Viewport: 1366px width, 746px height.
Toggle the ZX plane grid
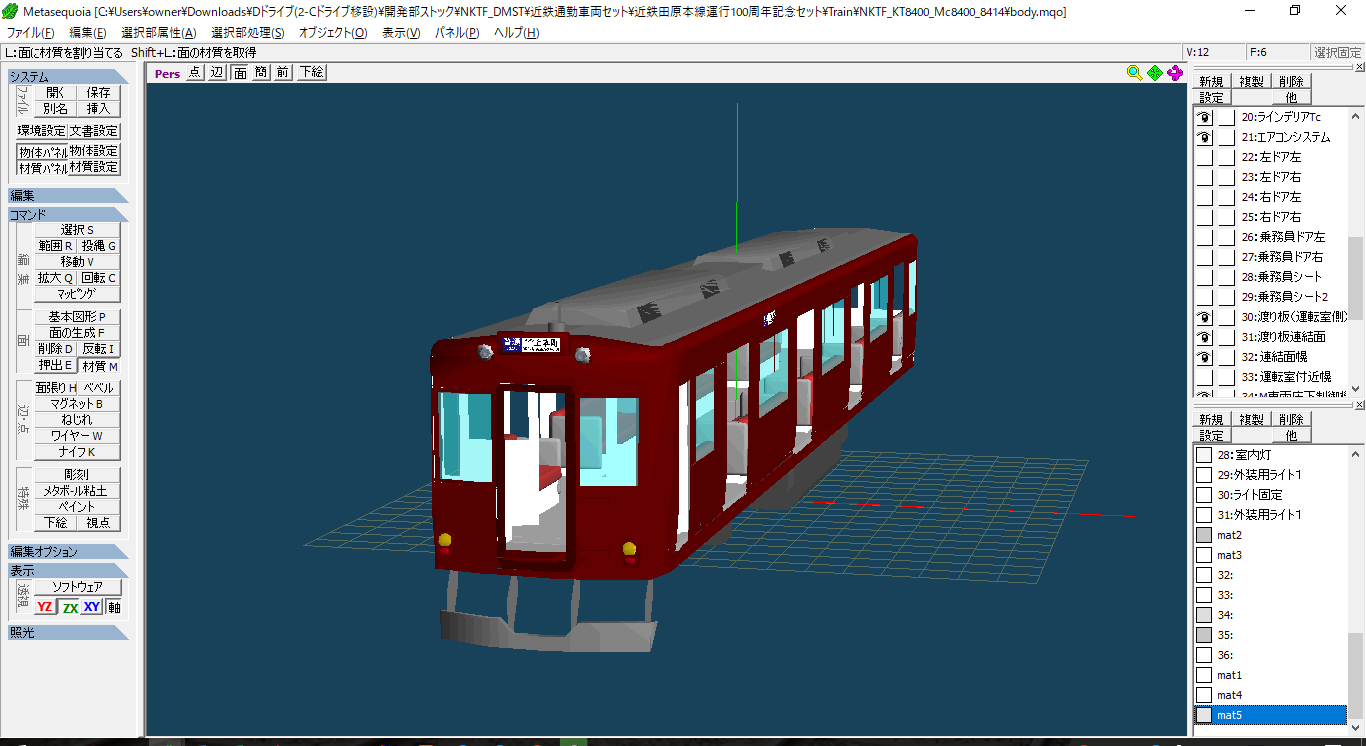point(69,607)
